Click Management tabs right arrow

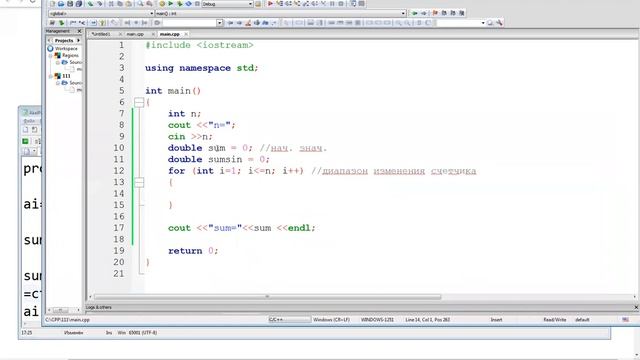(x=78, y=40)
